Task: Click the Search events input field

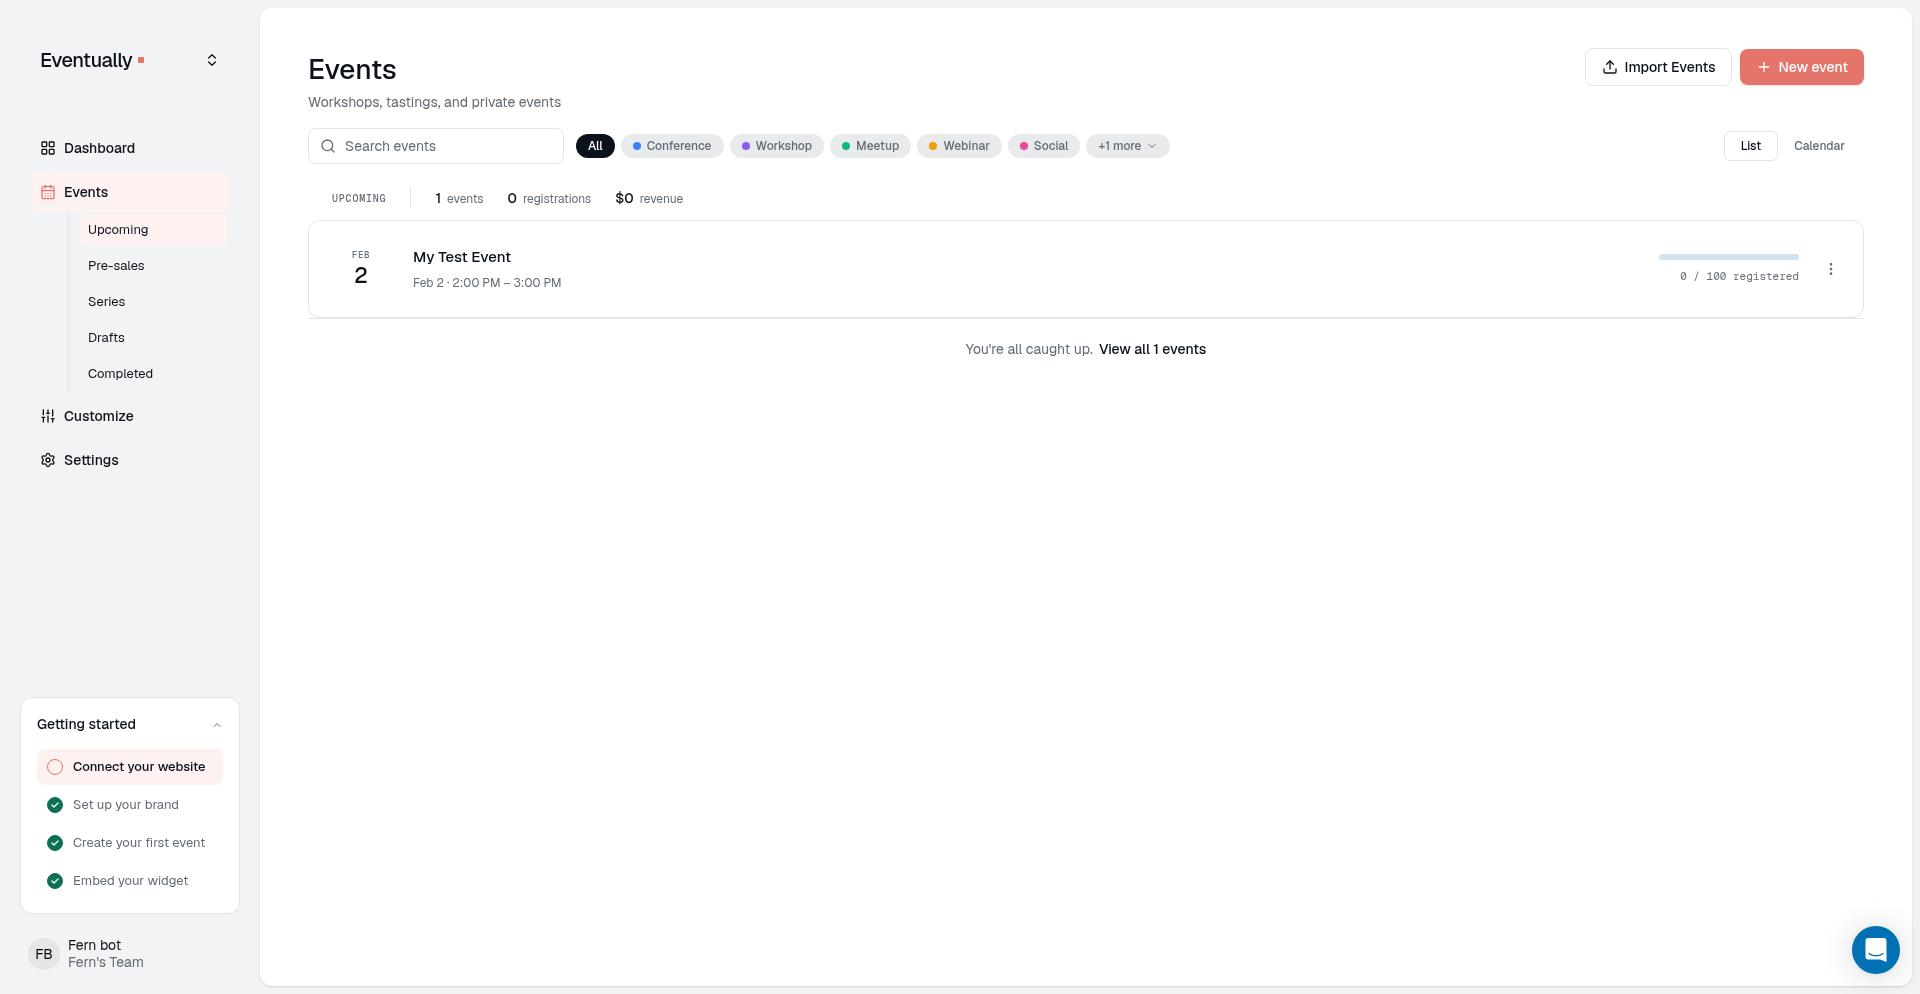Action: 436,146
